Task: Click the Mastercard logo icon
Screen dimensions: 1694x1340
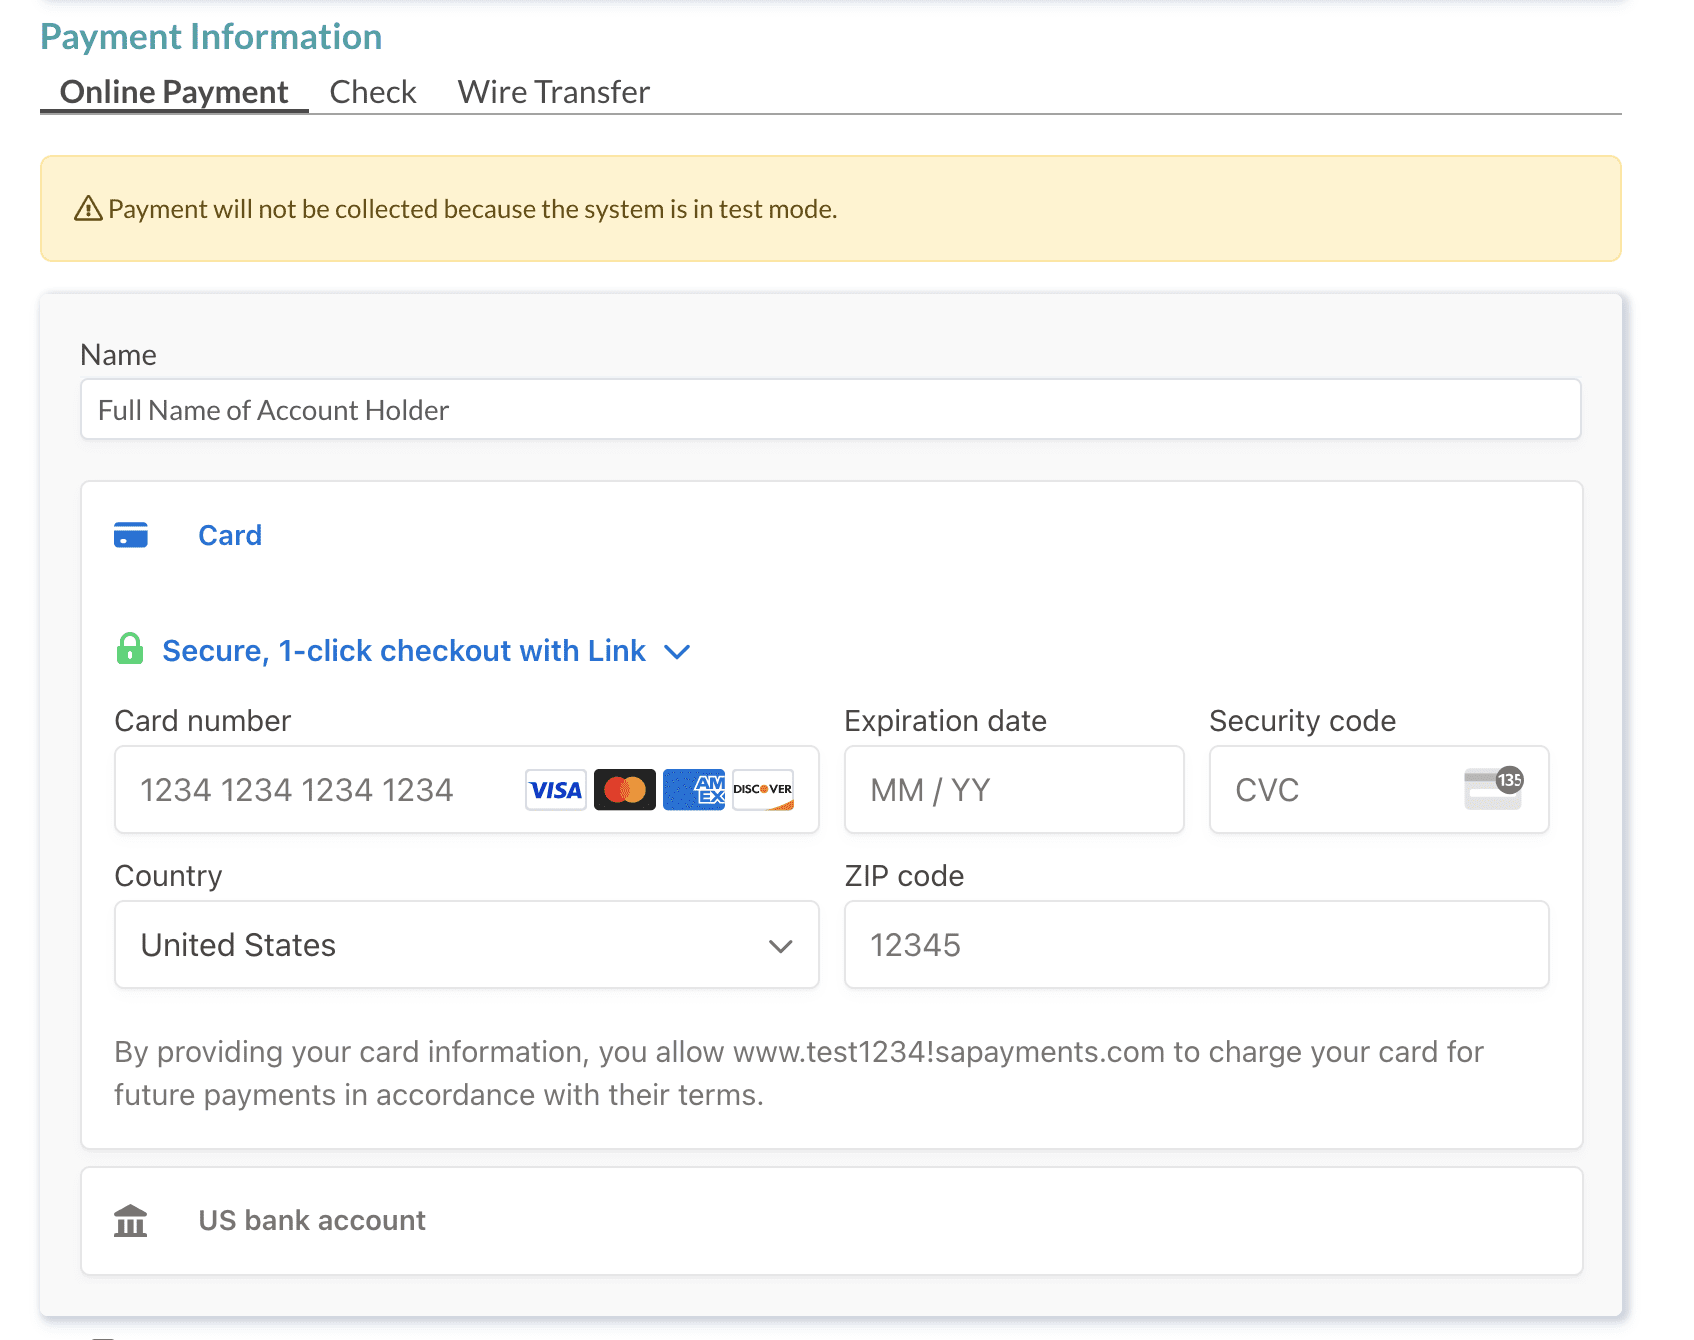Action: pos(625,790)
